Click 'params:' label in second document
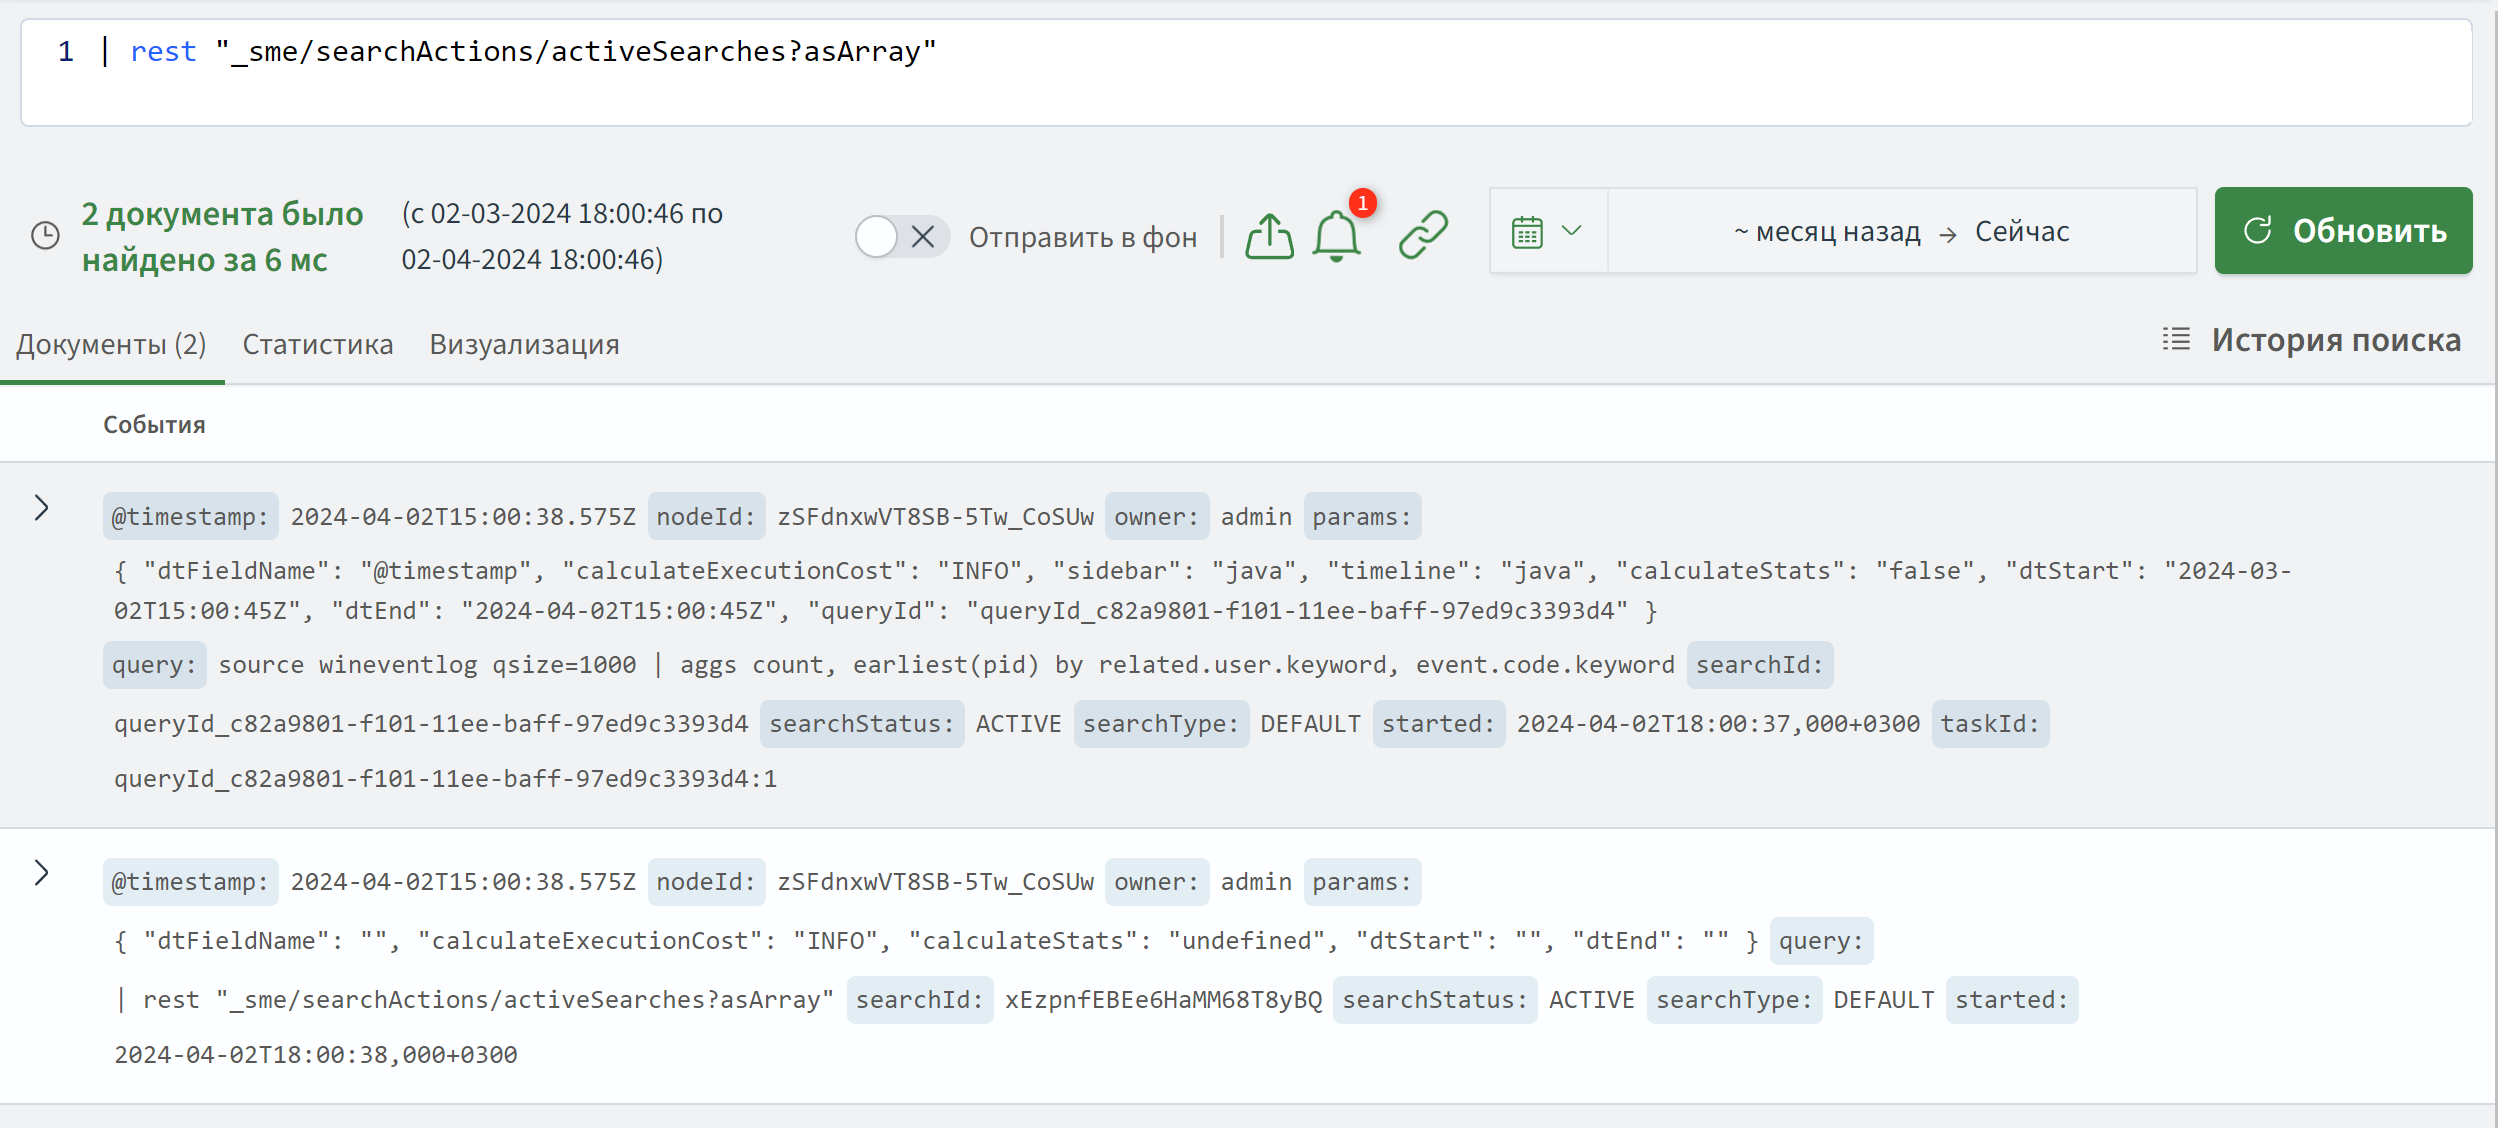This screenshot has height=1128, width=2498. pyautogui.click(x=1362, y=882)
